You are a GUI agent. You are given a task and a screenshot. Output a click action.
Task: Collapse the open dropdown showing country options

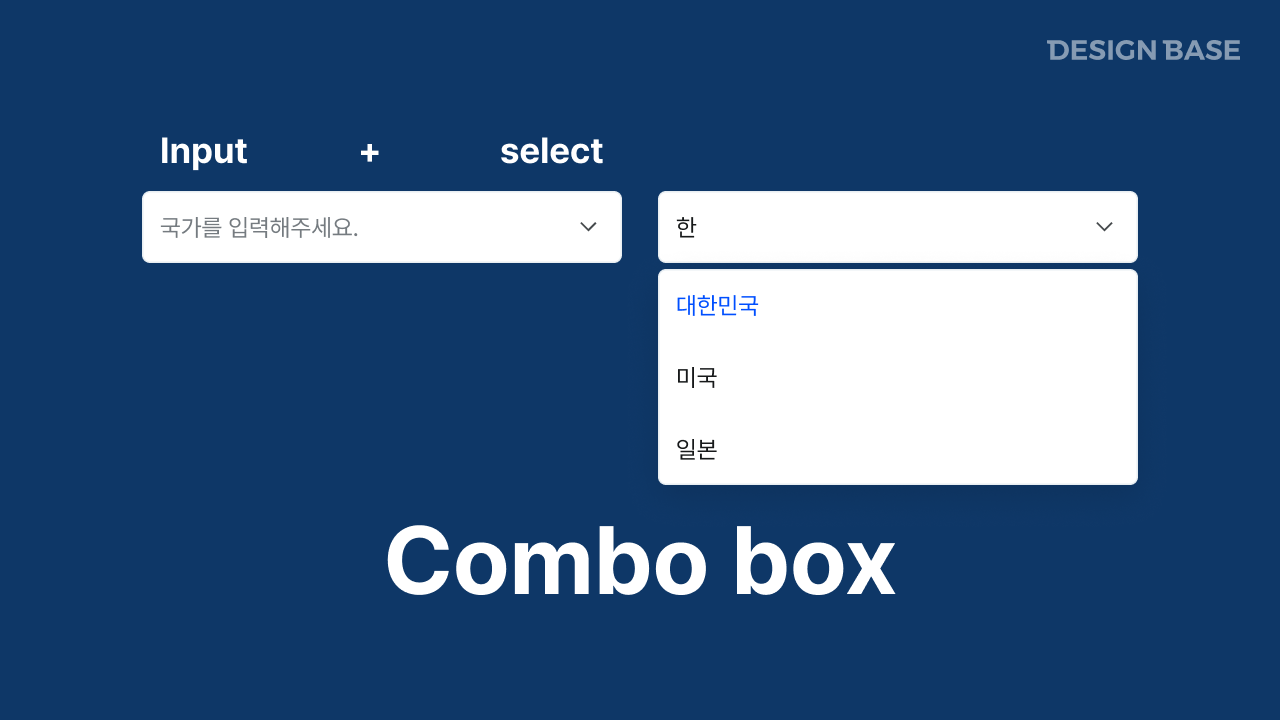point(1104,227)
